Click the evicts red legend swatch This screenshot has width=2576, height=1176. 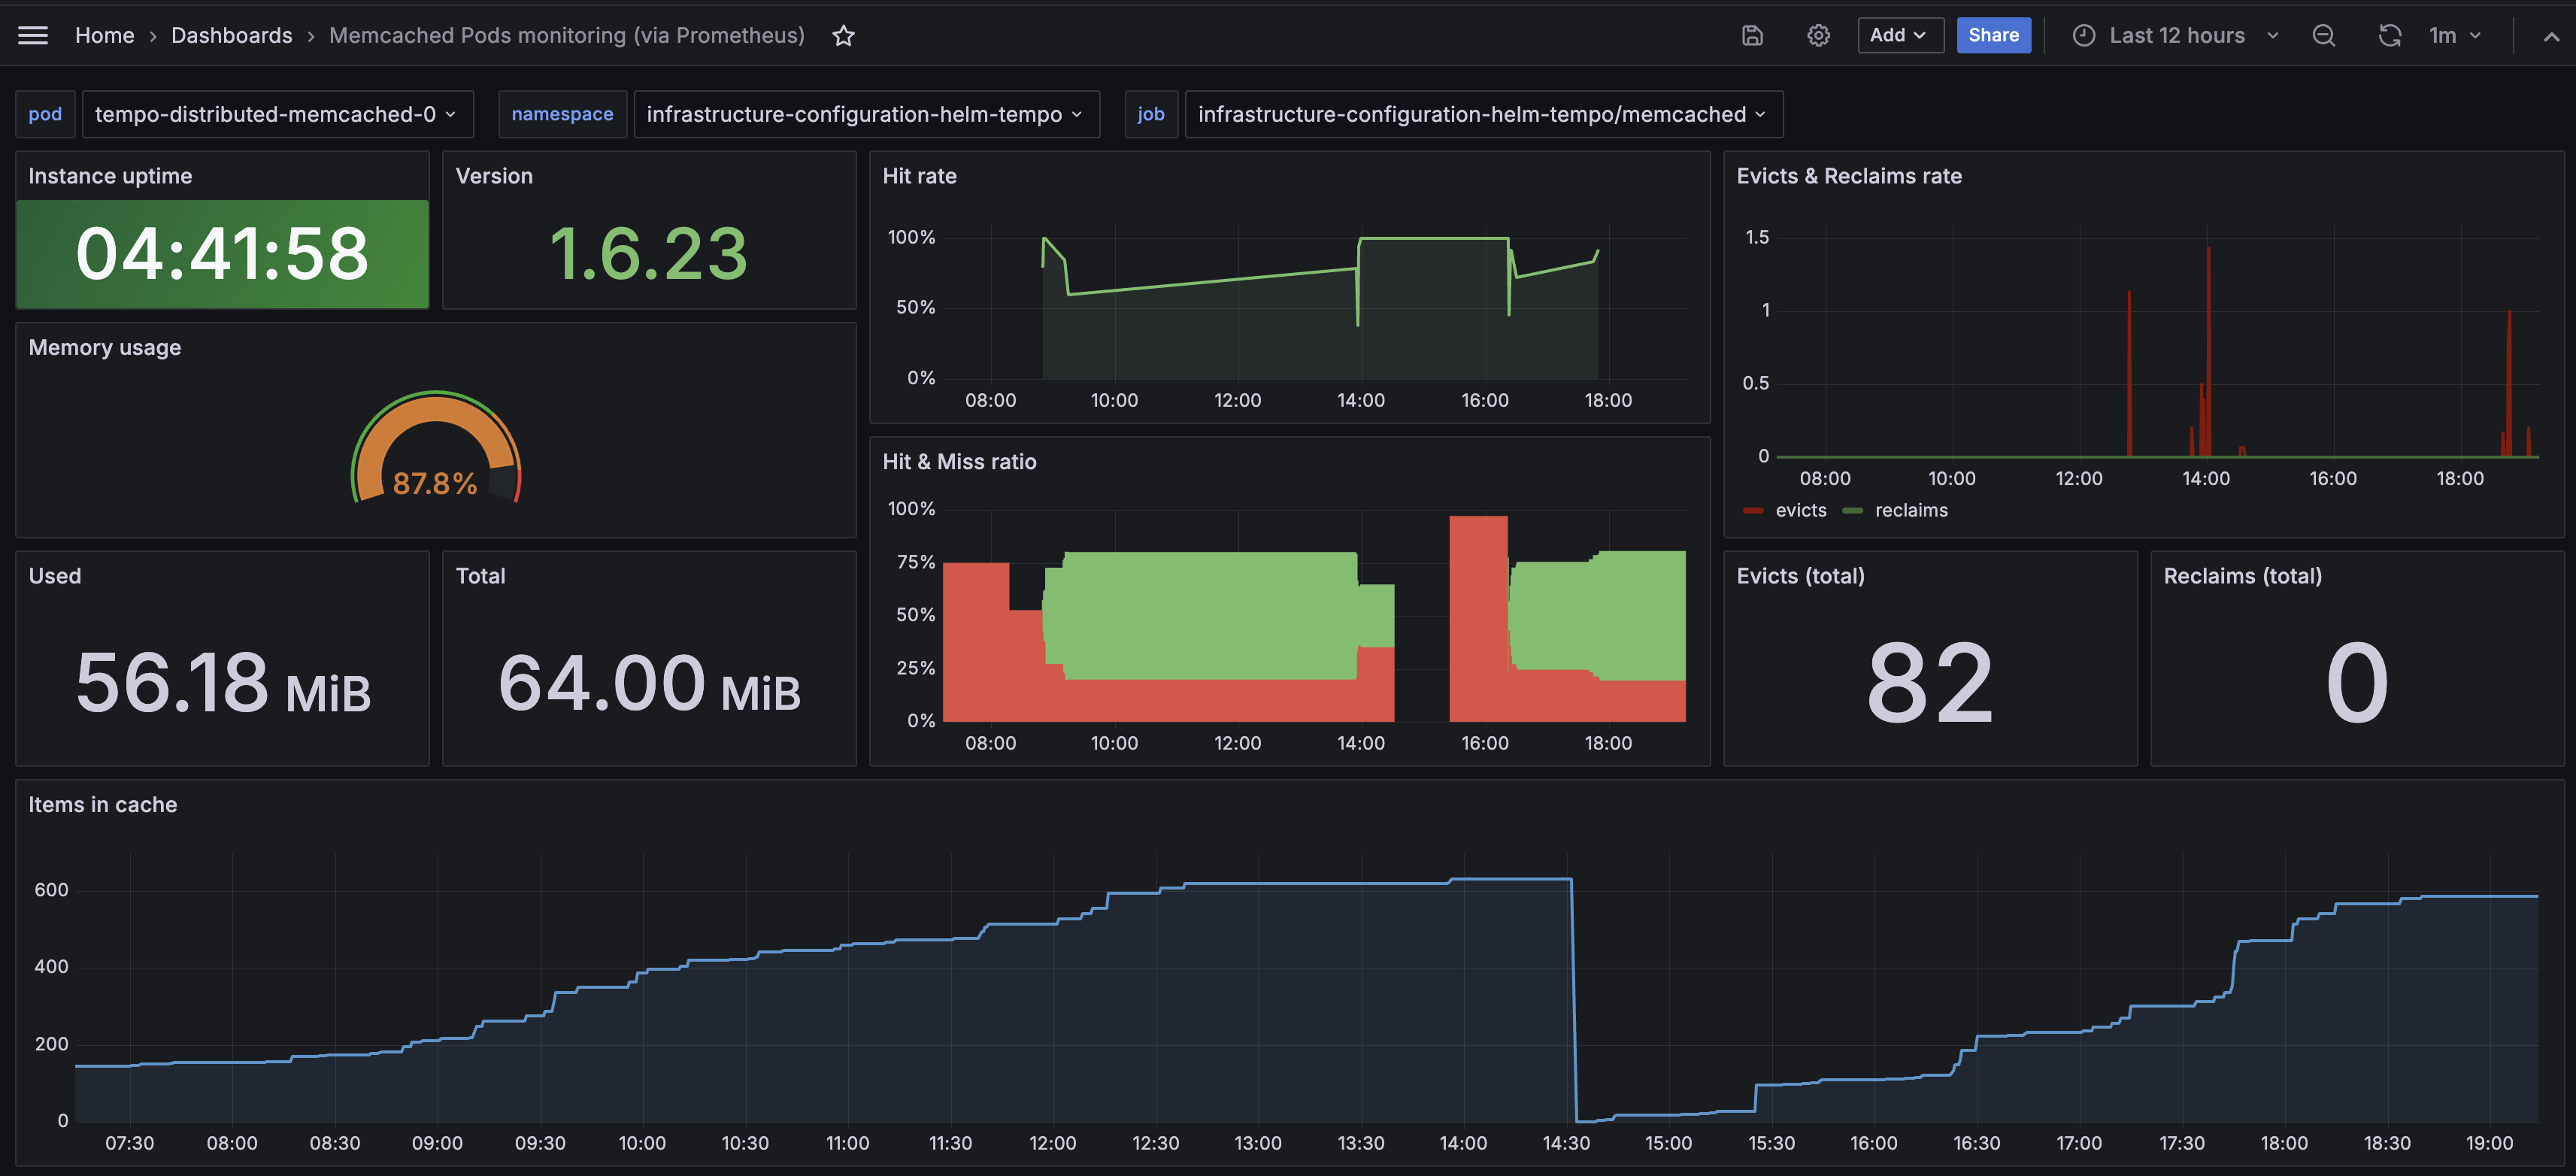click(1753, 510)
